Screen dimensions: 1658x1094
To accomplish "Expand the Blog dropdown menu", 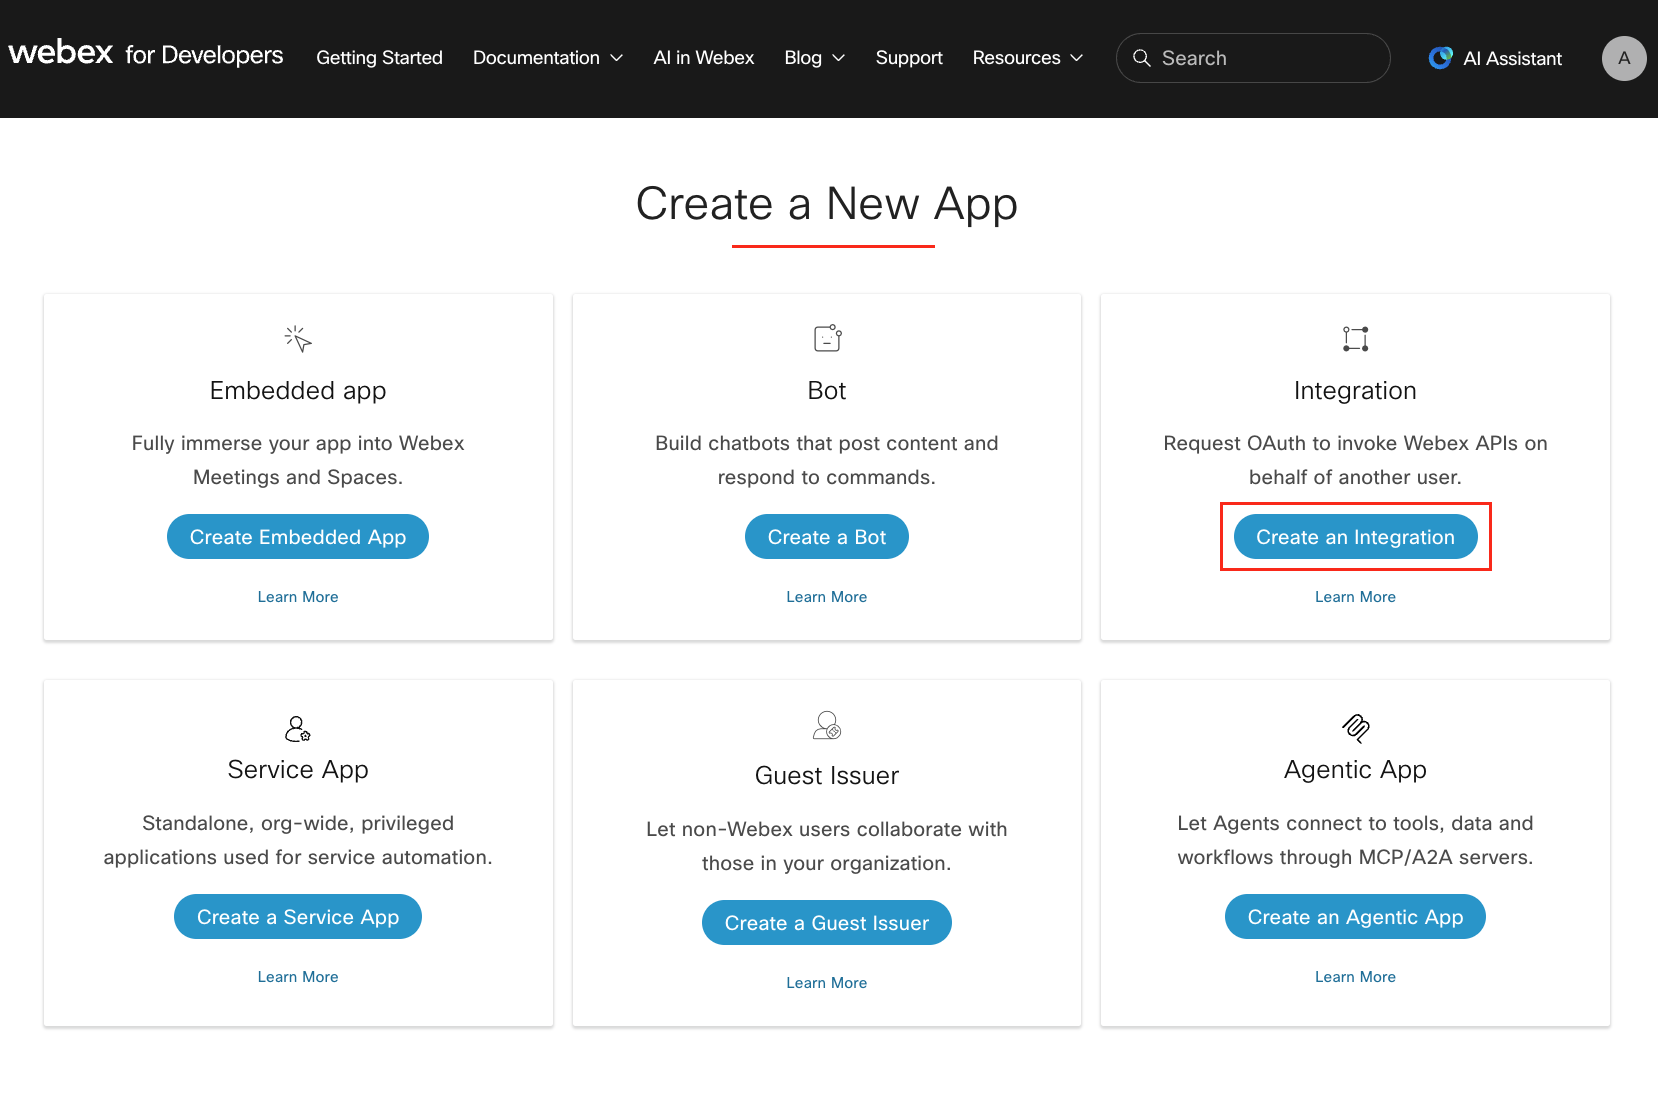I will 815,58.
